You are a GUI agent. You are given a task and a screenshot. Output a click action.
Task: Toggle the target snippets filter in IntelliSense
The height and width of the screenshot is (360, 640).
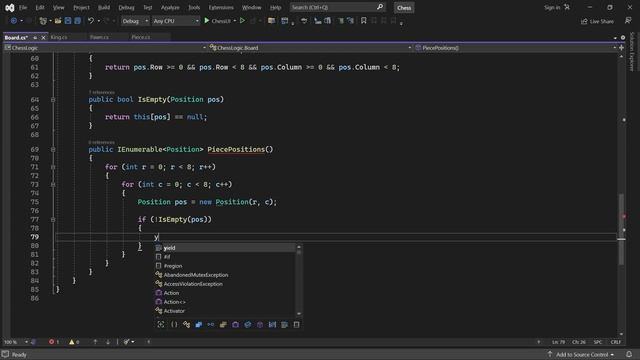point(161,324)
